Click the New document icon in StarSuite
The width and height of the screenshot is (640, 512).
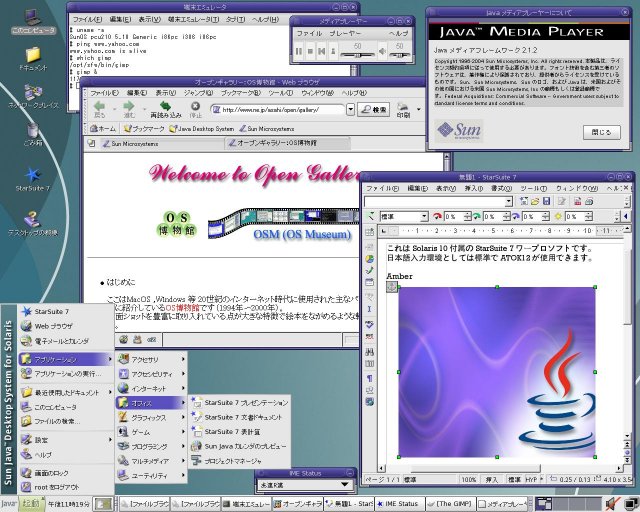(524, 201)
